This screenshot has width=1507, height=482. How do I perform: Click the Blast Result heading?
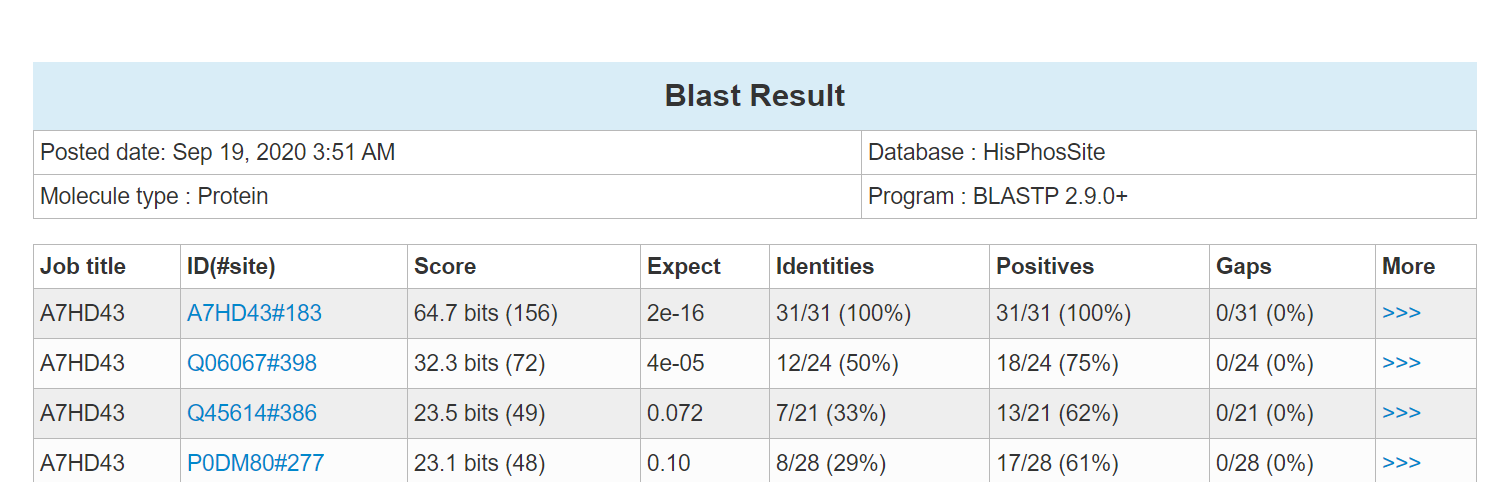click(755, 96)
